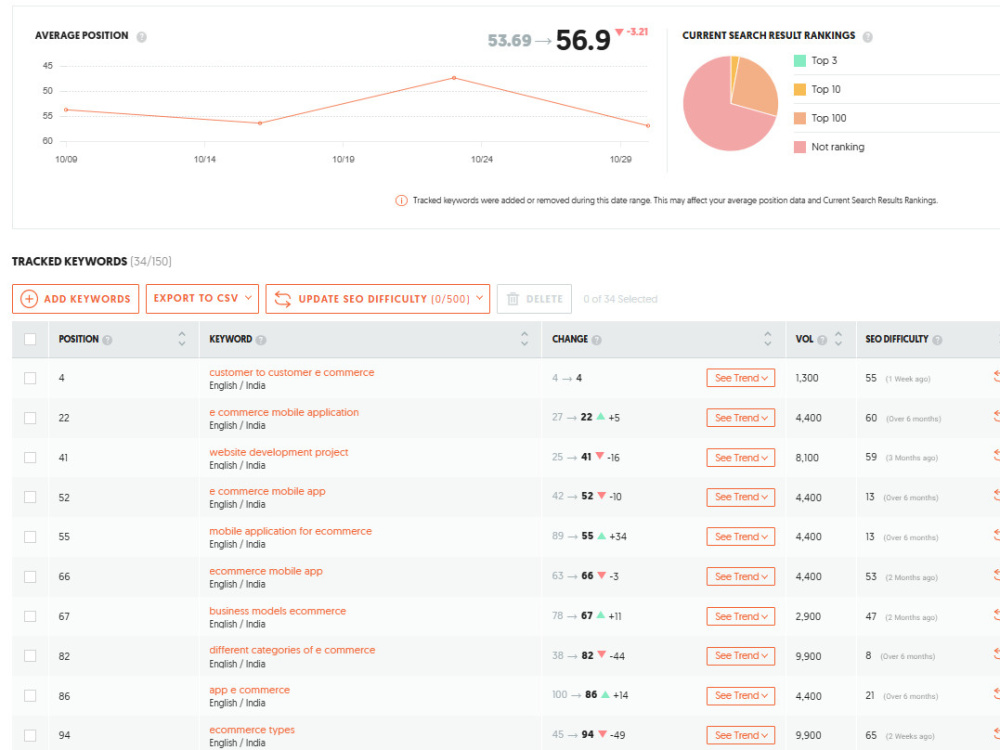Check the 'customer to customer e commerce' row
The image size is (1000, 750).
coord(30,378)
